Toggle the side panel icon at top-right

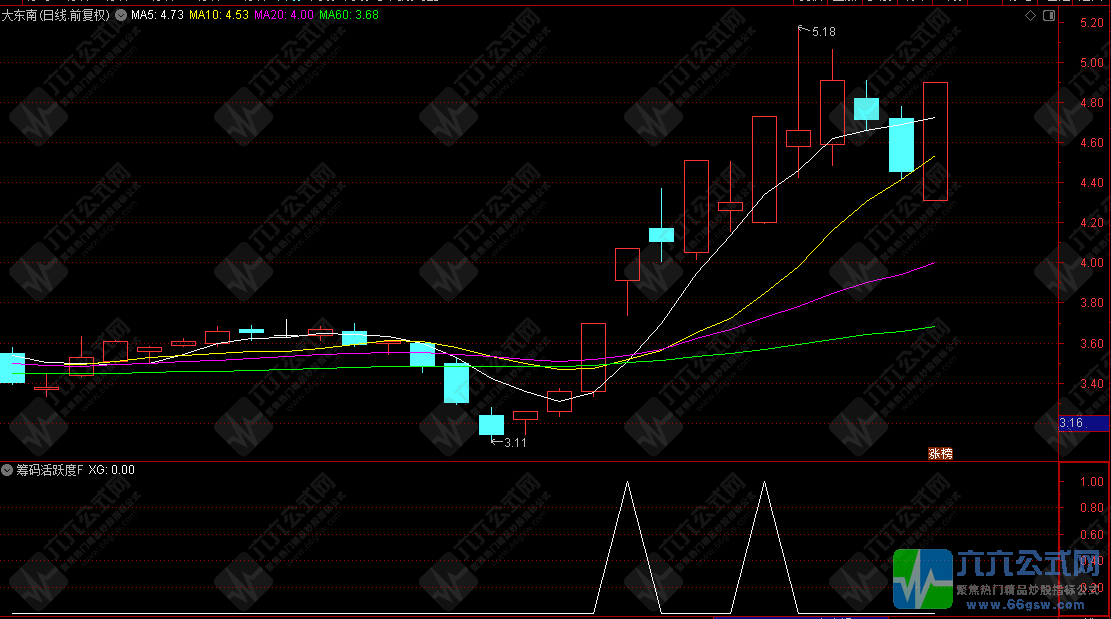(x=1048, y=16)
